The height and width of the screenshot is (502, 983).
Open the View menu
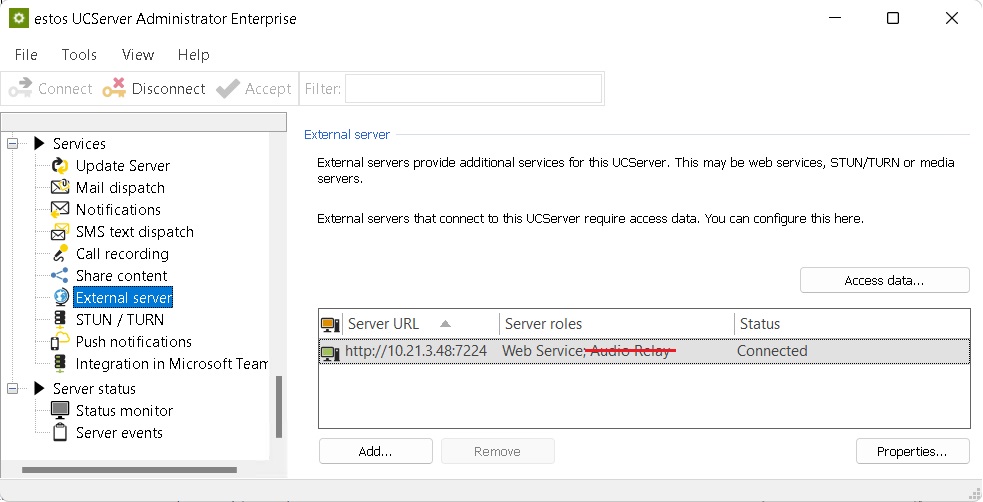click(x=138, y=55)
